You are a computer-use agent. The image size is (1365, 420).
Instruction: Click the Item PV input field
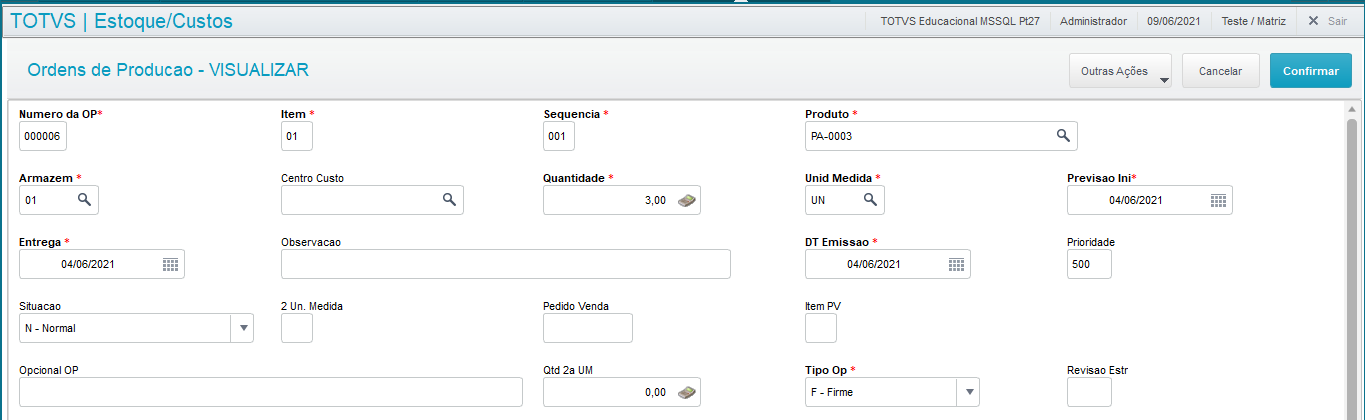[x=821, y=328]
